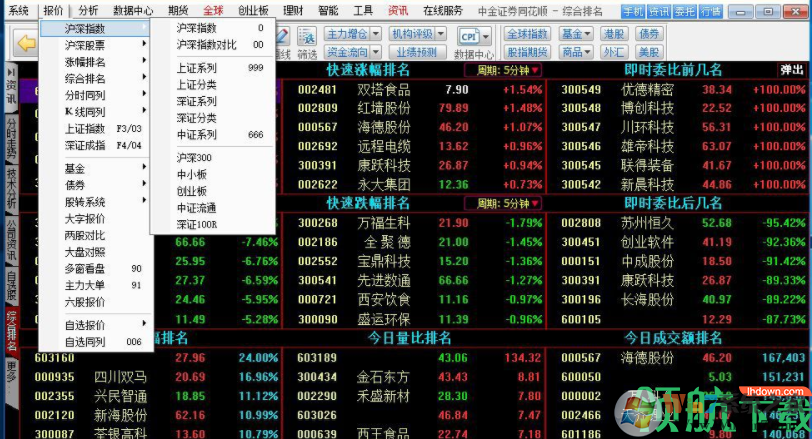The image size is (812, 439).
Task: Open the 资金流向 dropdown arrow
Action: pos(376,52)
